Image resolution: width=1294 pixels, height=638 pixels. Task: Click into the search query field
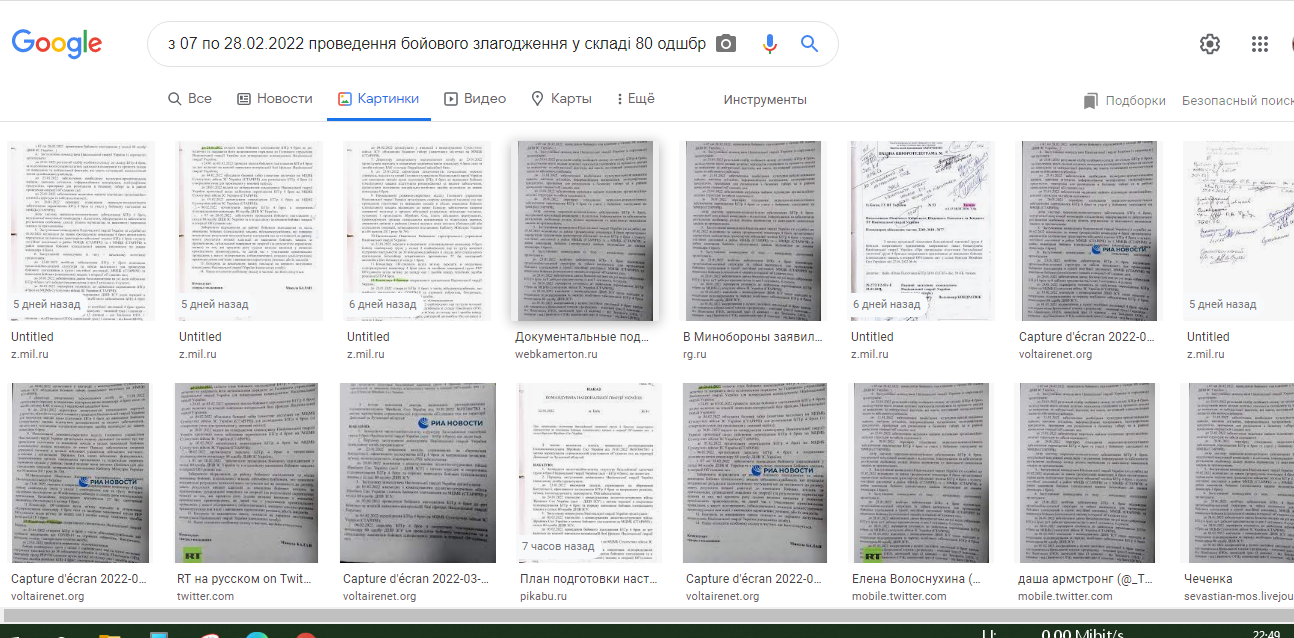(x=437, y=44)
